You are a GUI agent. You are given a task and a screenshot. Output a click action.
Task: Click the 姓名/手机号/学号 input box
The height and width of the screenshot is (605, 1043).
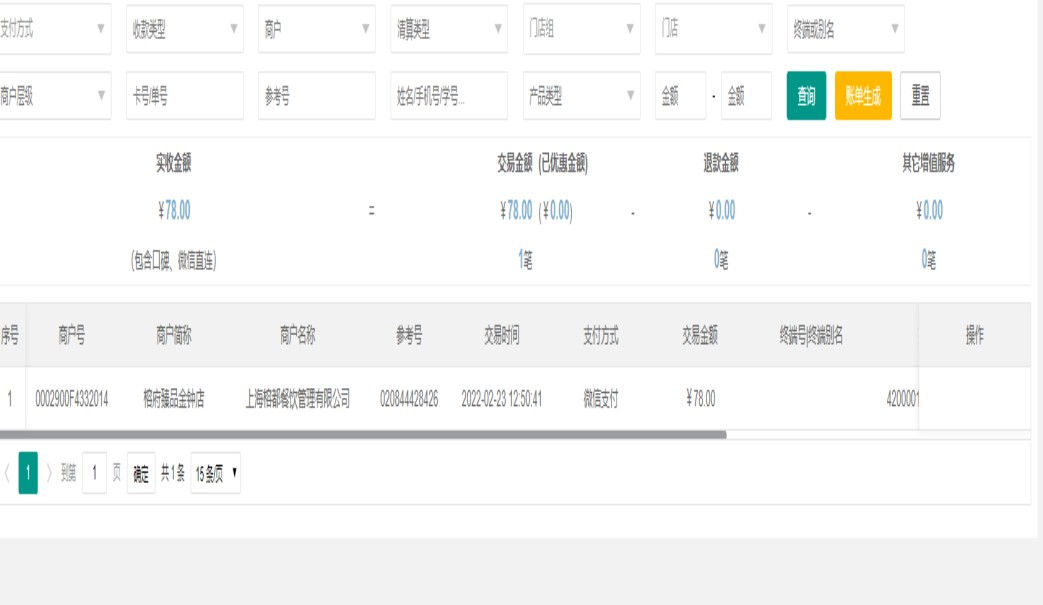448,96
